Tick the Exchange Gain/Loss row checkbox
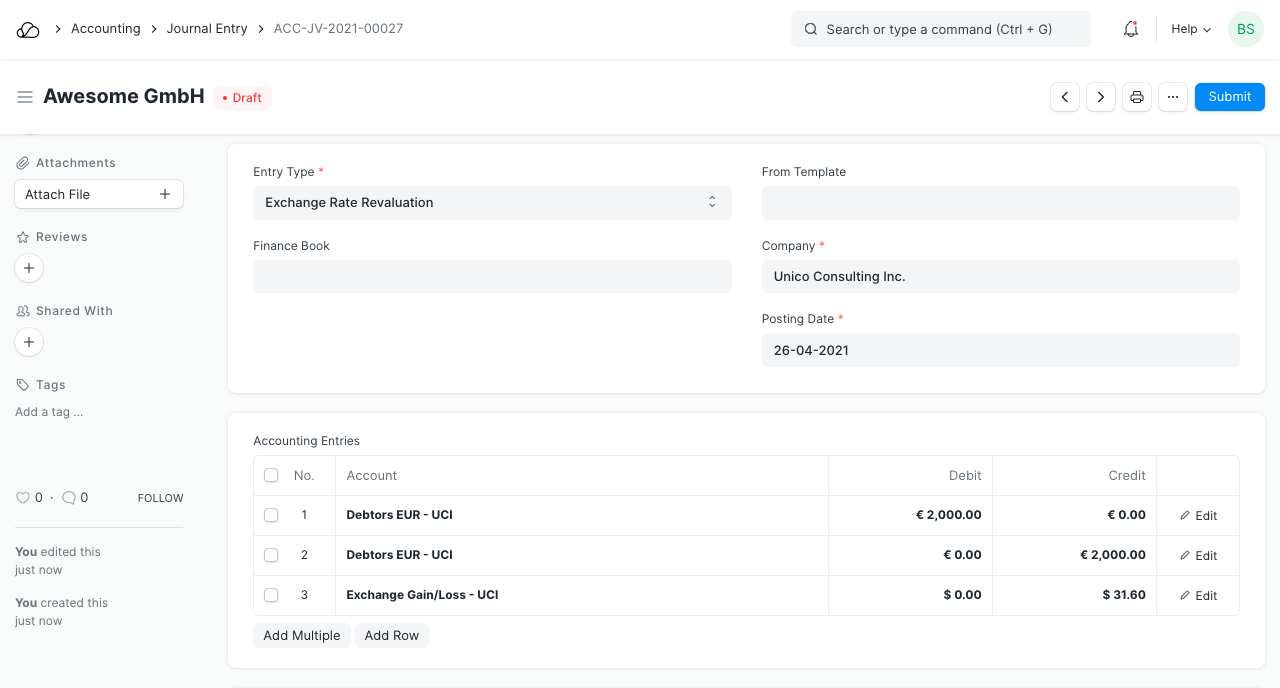The image size is (1280, 688). coord(271,595)
